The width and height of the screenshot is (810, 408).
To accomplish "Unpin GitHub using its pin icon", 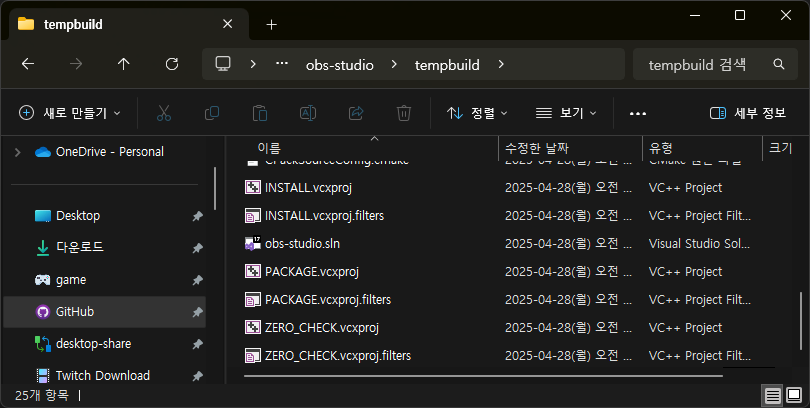I will coord(197,312).
